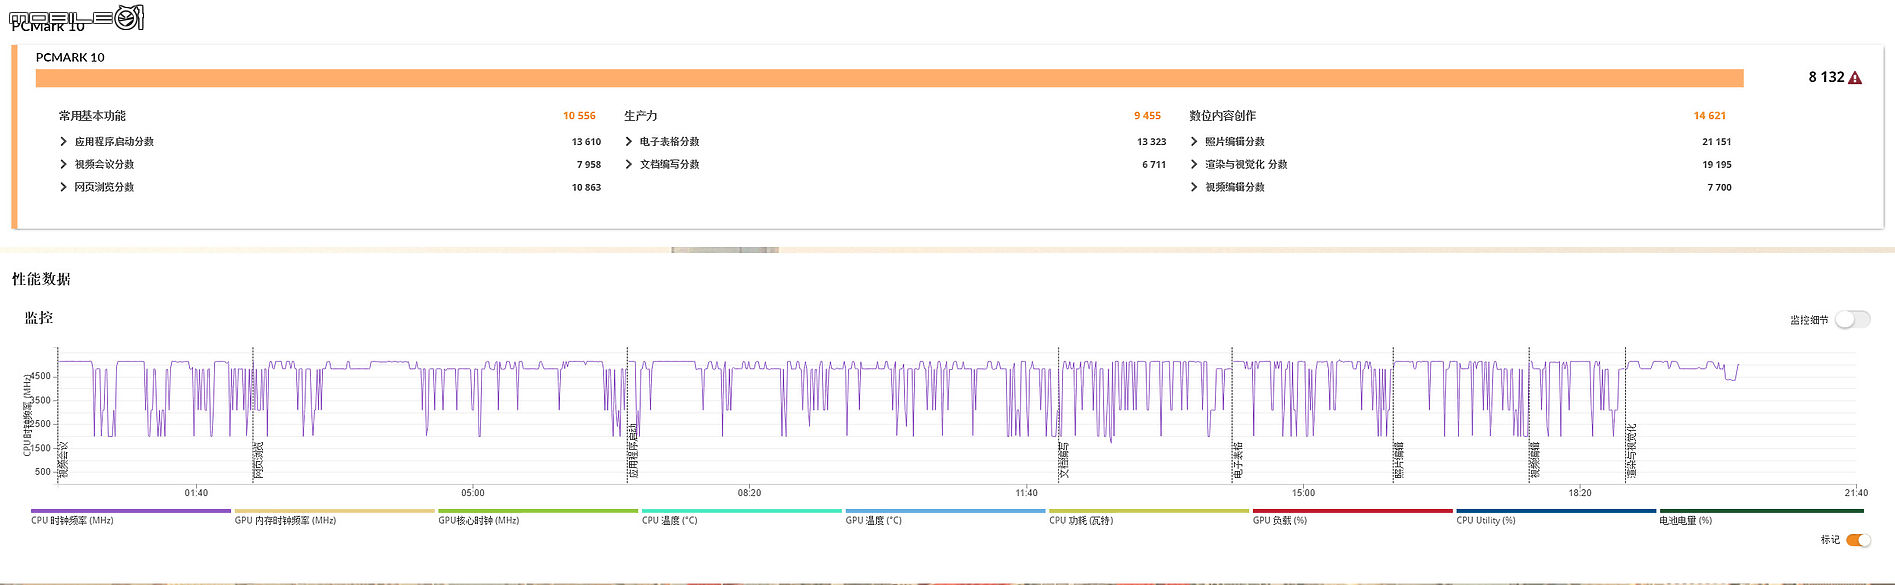Click the spreadsheet score 13 323
Screen dimensions: 1895x585
coord(1151,142)
